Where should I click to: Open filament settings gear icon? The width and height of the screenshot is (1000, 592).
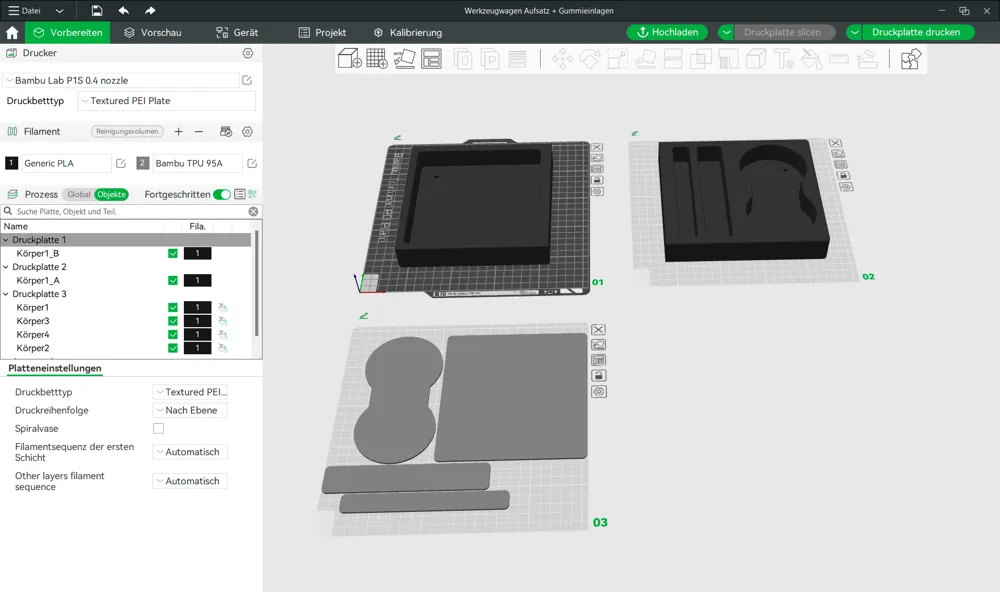(247, 131)
